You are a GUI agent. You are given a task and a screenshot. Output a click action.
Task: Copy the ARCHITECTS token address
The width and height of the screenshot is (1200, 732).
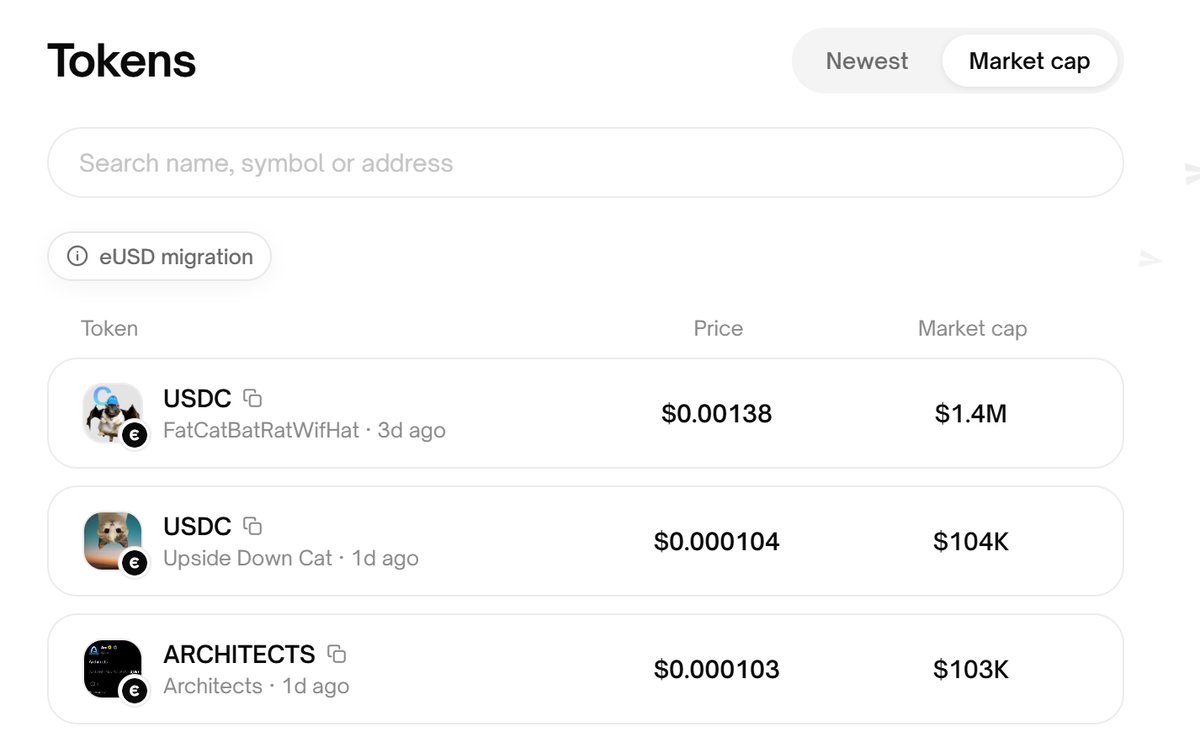tap(337, 654)
